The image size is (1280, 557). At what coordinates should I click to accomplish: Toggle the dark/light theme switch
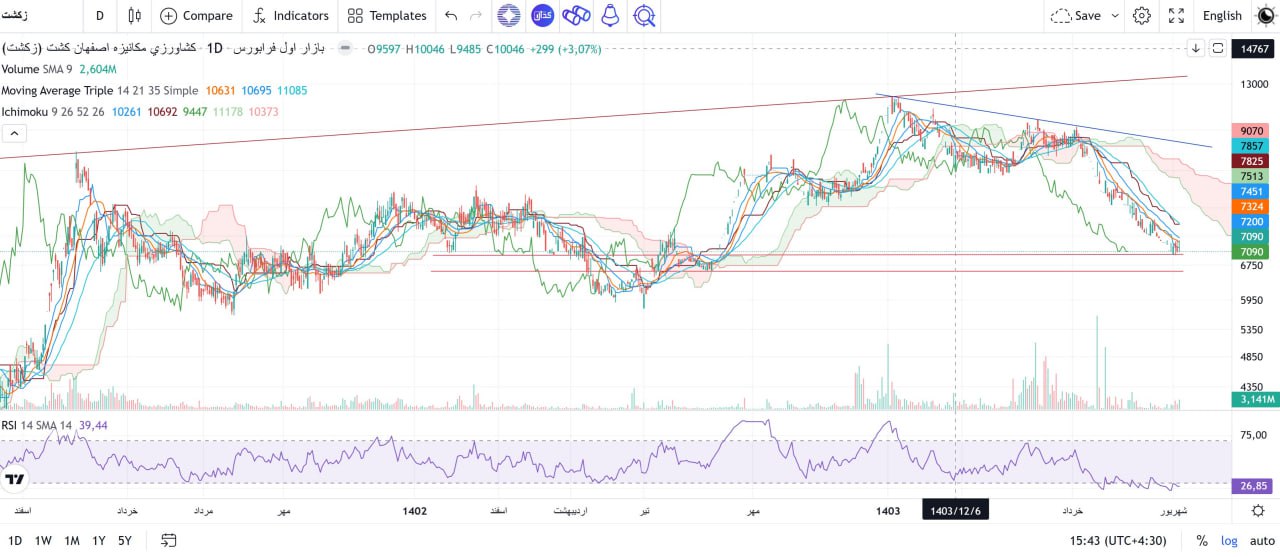pos(1265,15)
